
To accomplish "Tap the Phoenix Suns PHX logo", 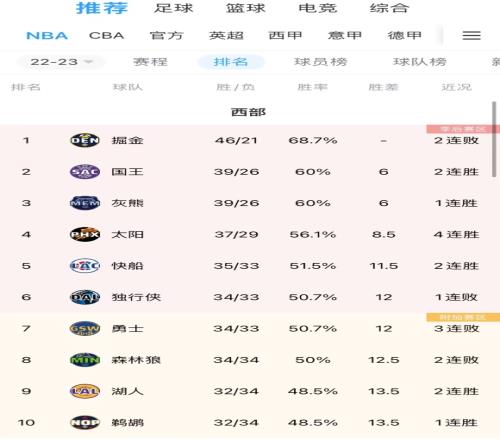I will click(85, 234).
